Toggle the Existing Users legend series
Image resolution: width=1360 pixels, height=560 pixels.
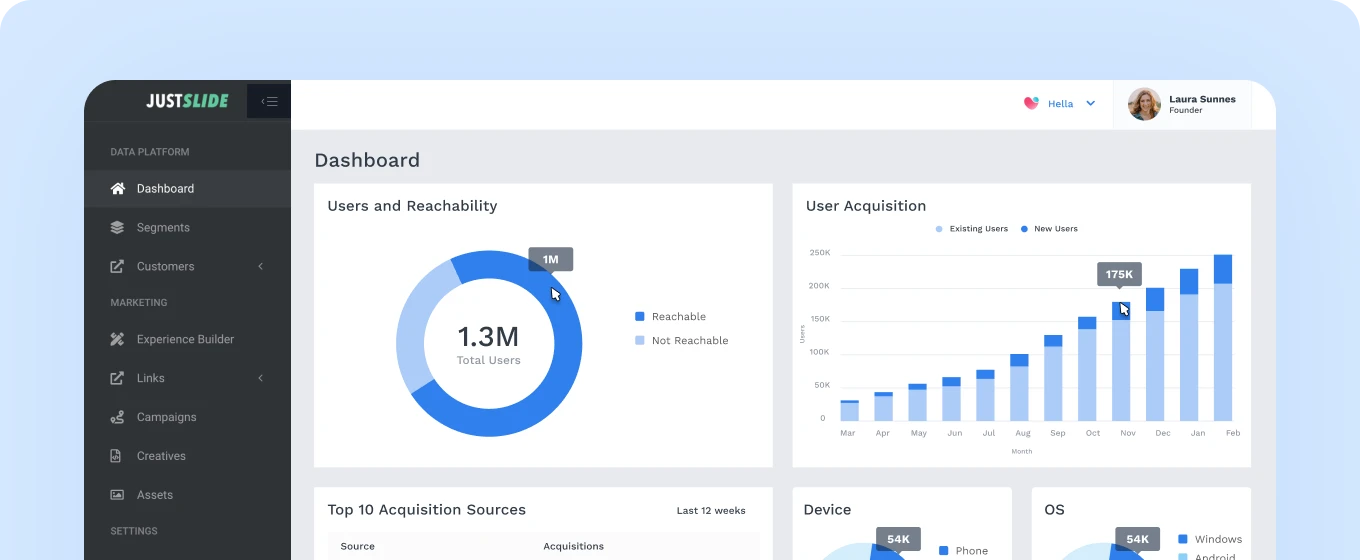point(971,229)
